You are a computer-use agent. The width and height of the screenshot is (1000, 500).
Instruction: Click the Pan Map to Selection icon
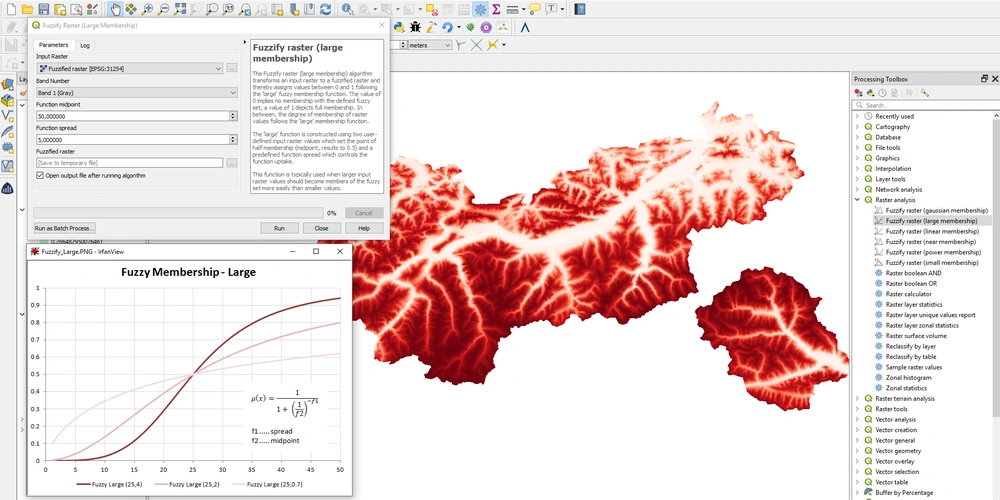(131, 10)
